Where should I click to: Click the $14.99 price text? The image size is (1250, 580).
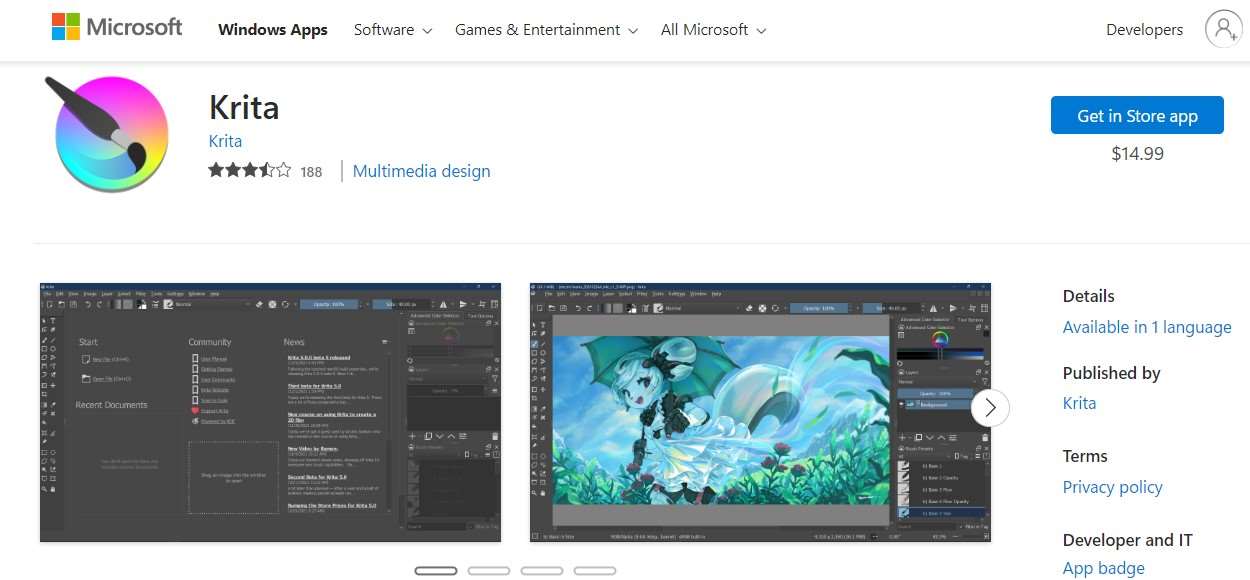(1137, 154)
